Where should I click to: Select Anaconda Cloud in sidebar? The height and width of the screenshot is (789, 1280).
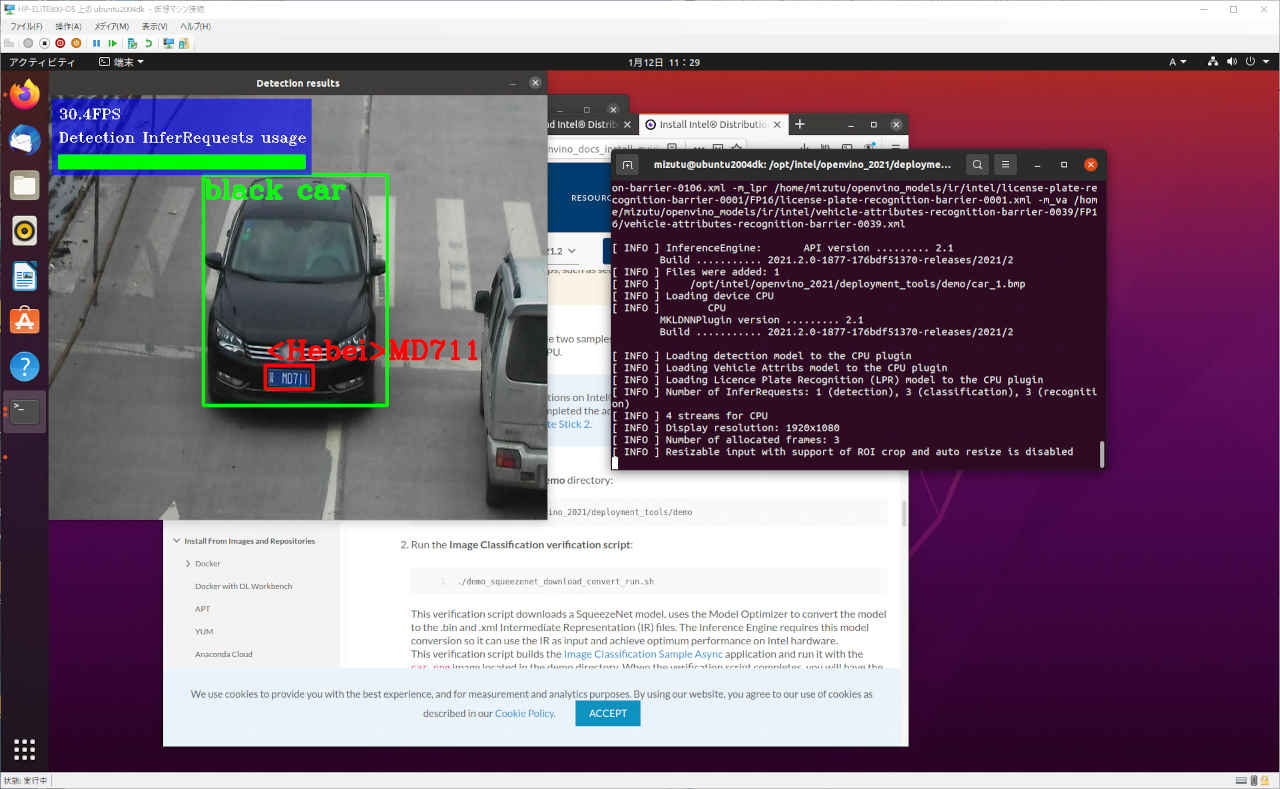[224, 654]
